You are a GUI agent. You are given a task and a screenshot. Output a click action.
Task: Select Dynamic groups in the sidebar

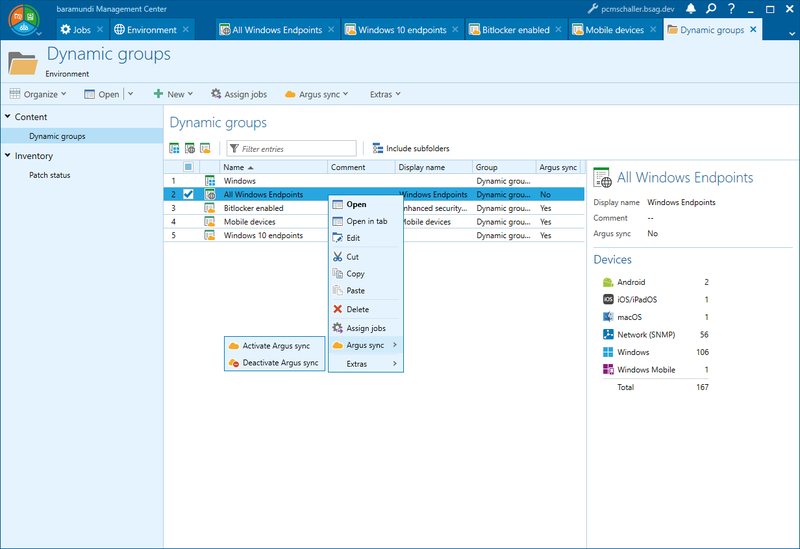82,136
